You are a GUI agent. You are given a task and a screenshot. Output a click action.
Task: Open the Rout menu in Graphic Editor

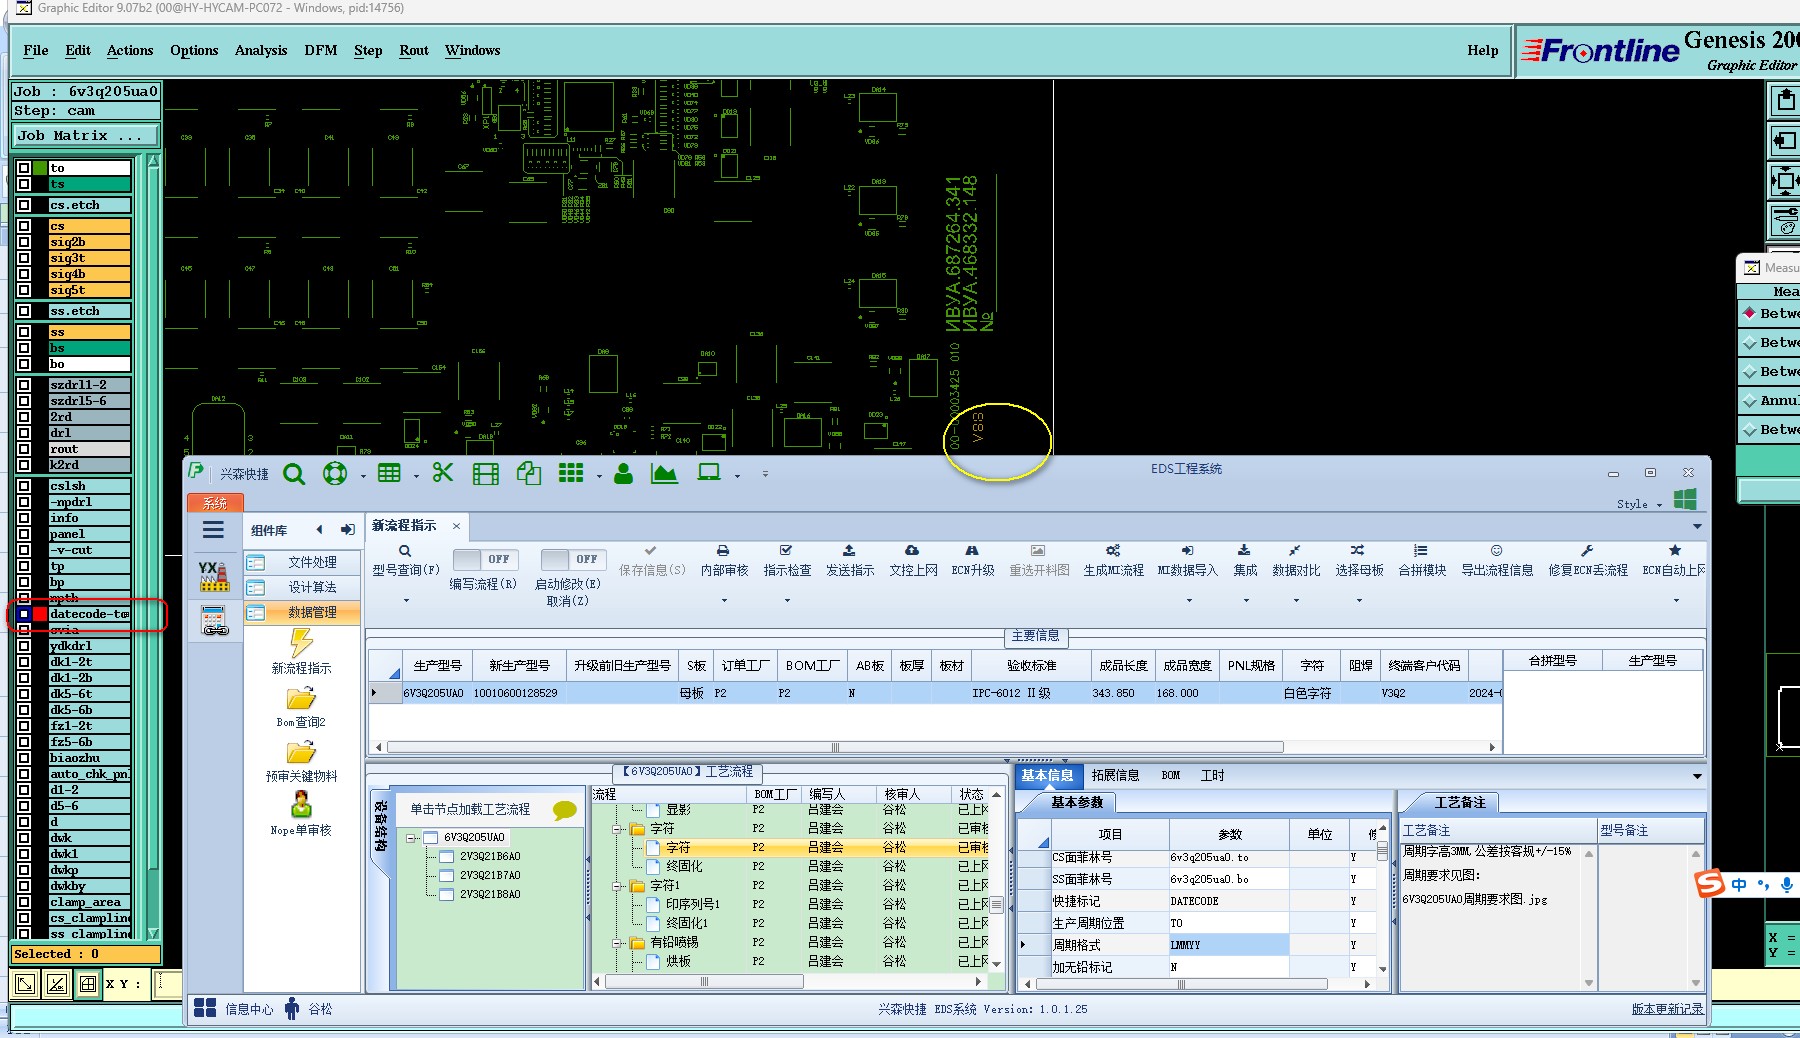pos(414,50)
